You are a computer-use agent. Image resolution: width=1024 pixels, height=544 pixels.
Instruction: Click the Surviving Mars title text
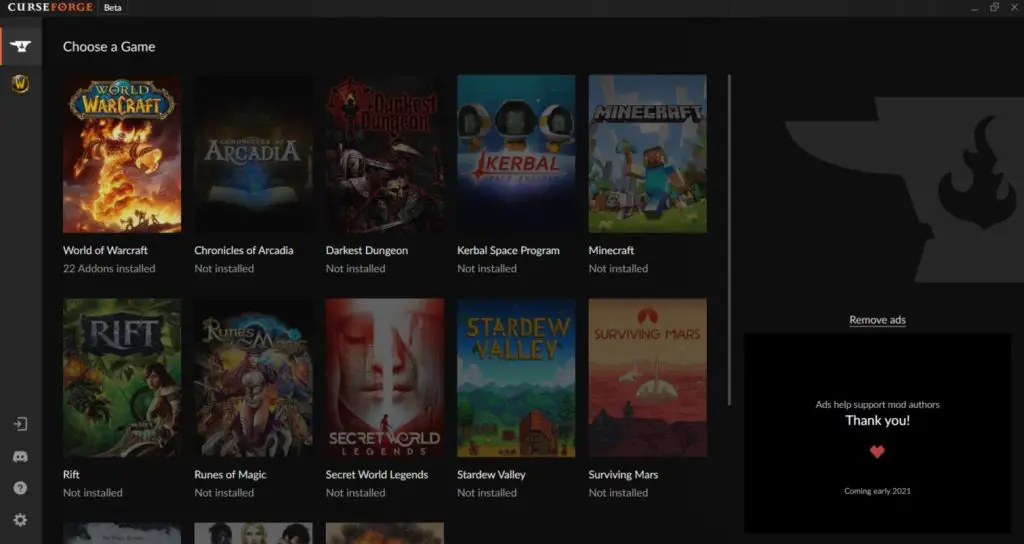tap(623, 474)
